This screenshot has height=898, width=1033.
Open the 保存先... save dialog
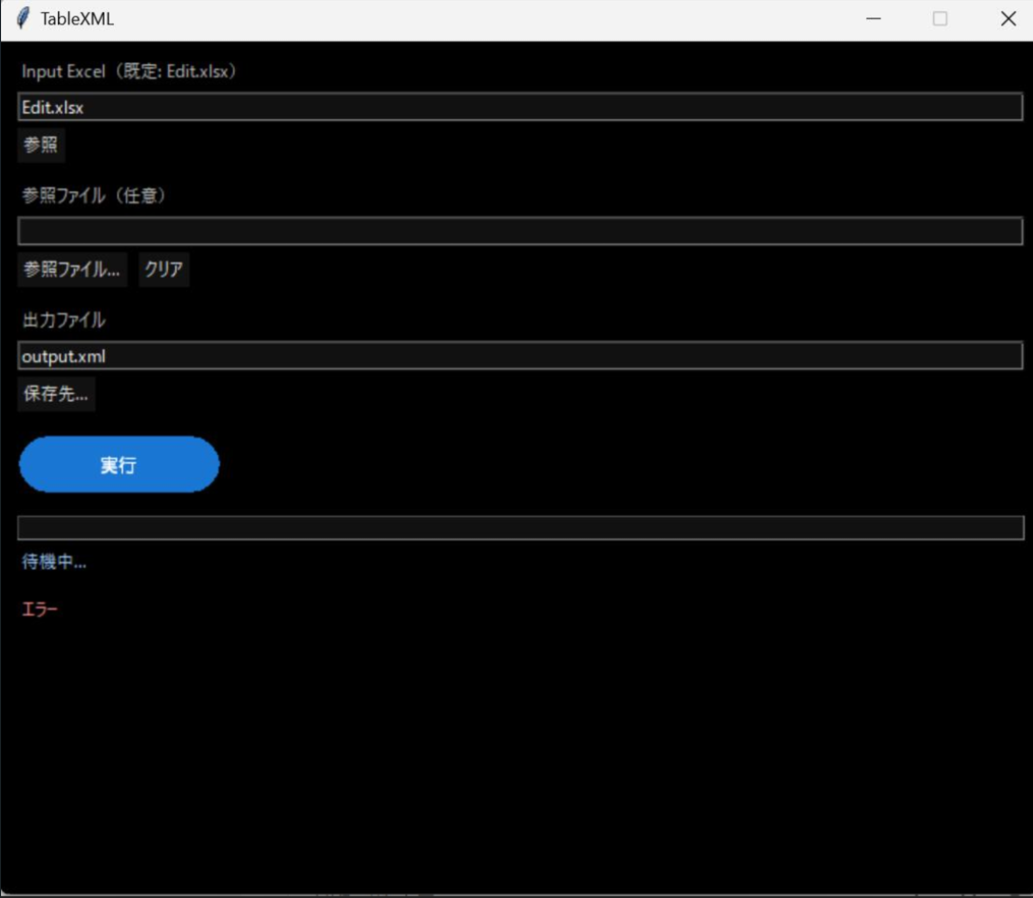56,394
